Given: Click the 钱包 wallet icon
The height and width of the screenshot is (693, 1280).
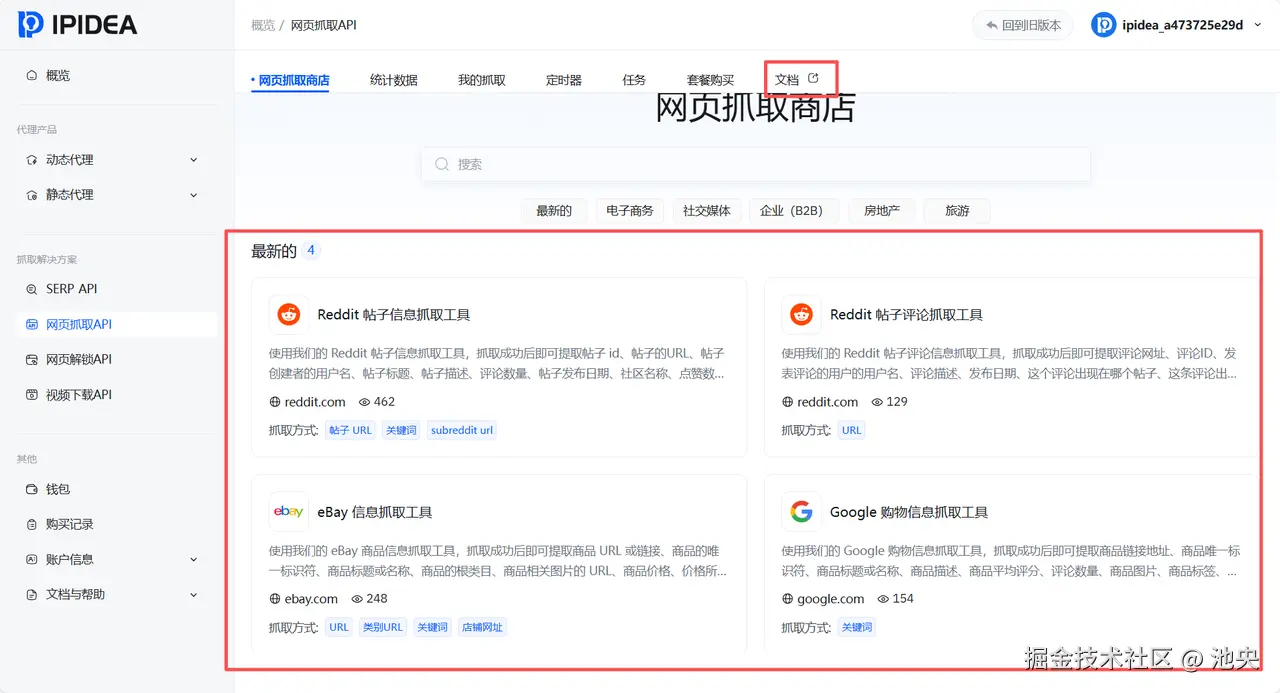Looking at the screenshot, I should tap(32, 489).
